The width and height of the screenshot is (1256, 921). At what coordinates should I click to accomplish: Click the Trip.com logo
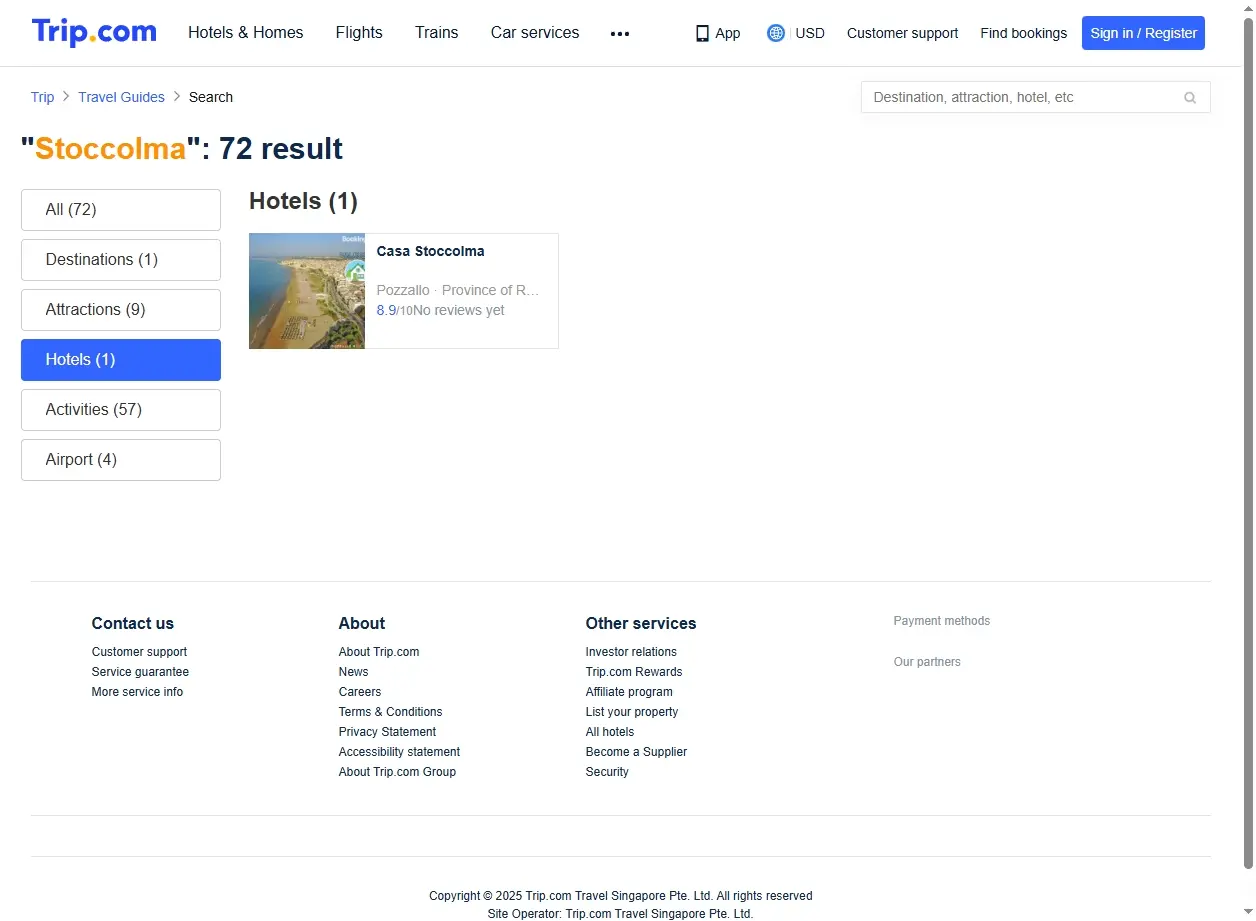[94, 32]
